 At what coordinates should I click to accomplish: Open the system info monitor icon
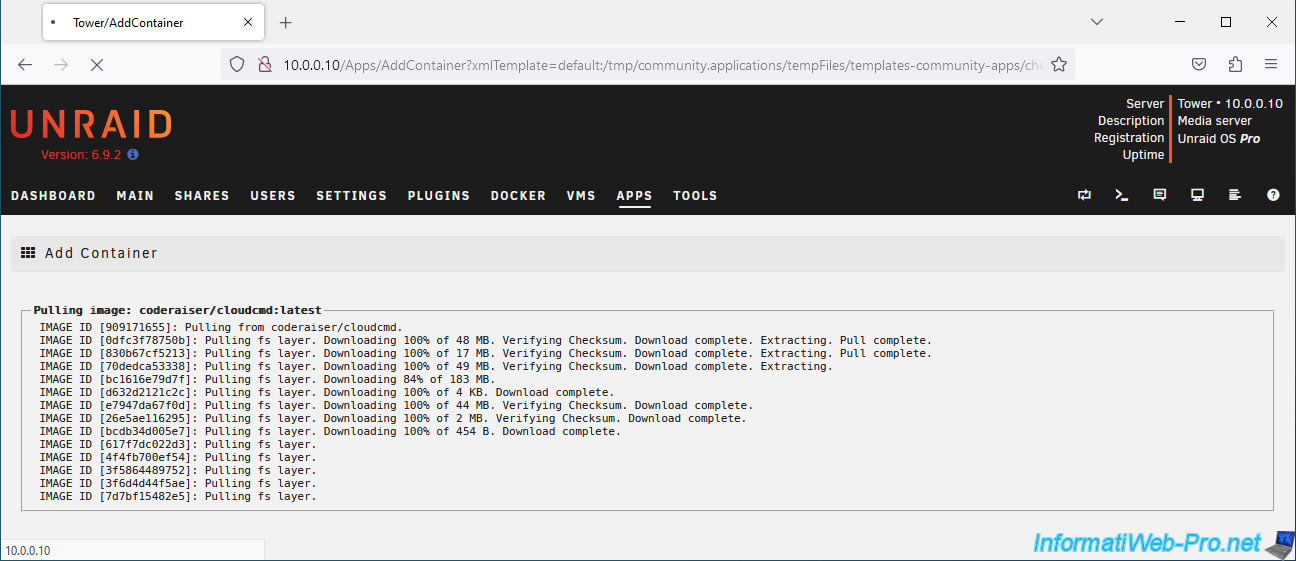point(1197,196)
